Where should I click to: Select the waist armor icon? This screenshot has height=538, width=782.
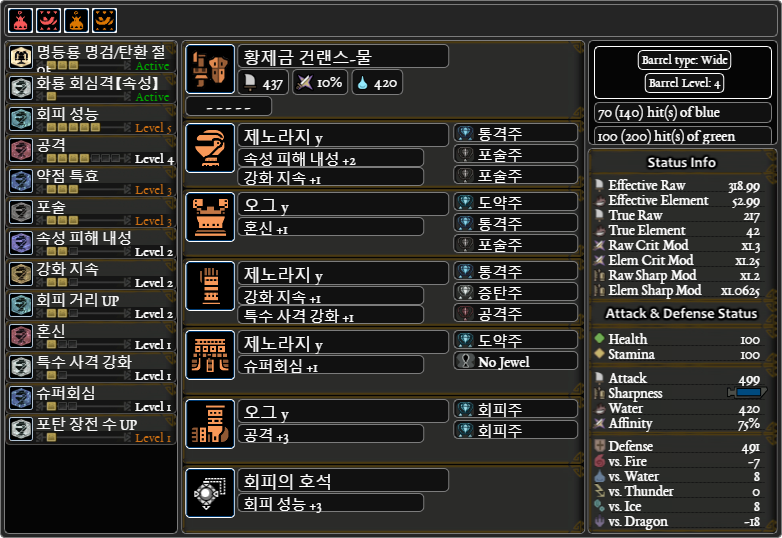click(210, 355)
